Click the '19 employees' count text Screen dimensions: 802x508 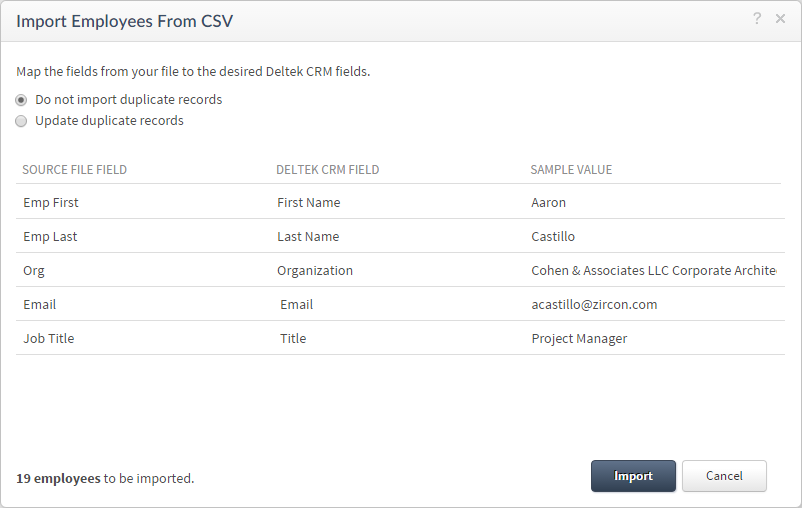(x=58, y=478)
